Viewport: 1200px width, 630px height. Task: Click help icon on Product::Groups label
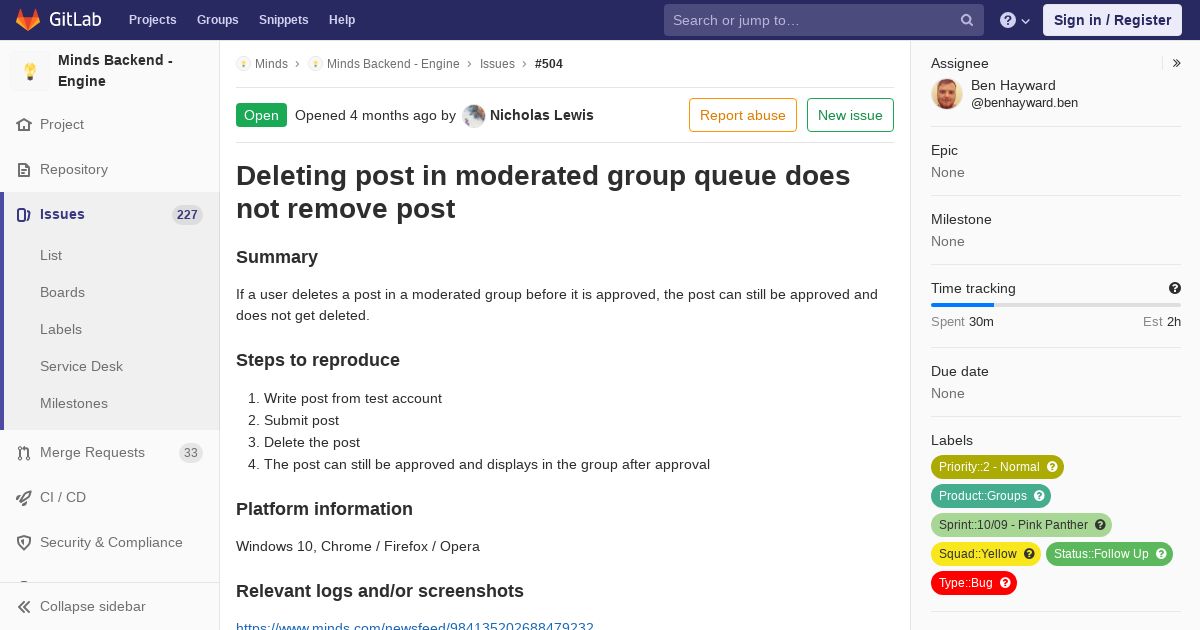1039,496
